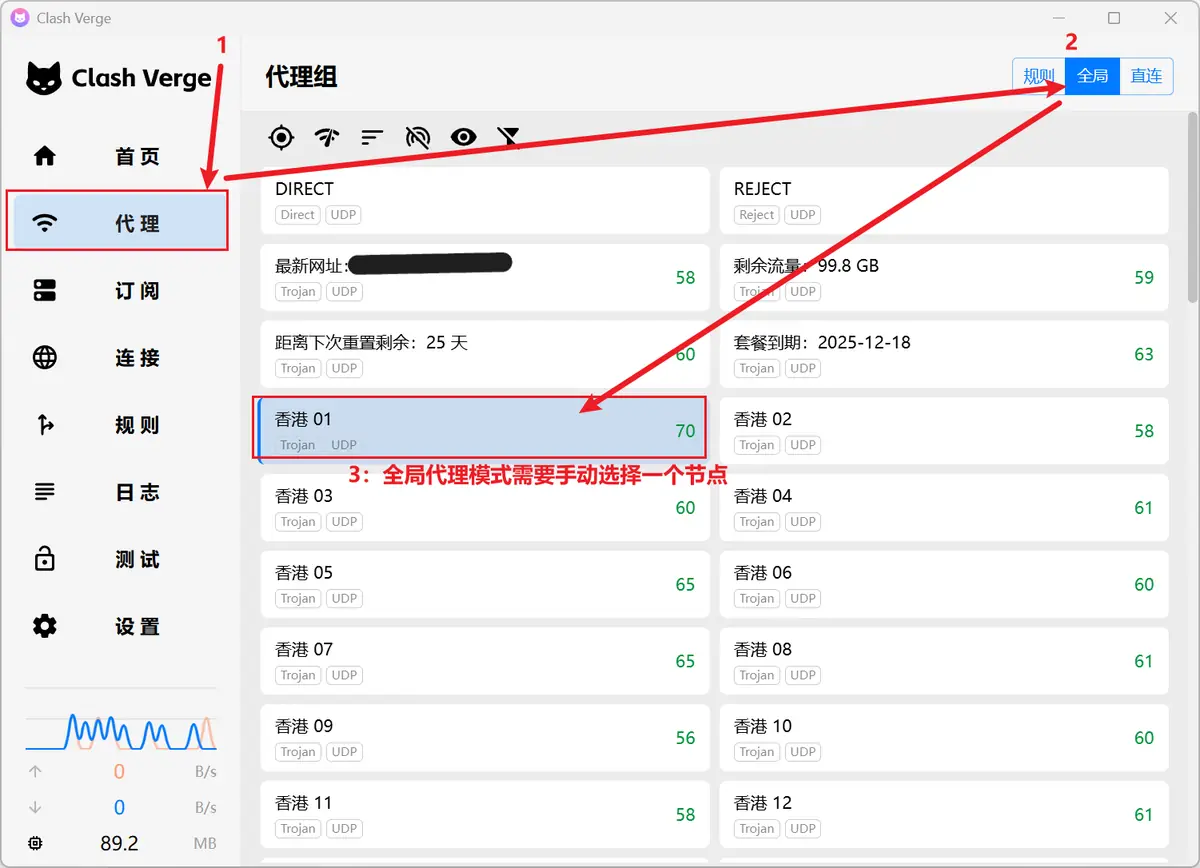Click the upload arrow traffic icon

tap(36, 771)
